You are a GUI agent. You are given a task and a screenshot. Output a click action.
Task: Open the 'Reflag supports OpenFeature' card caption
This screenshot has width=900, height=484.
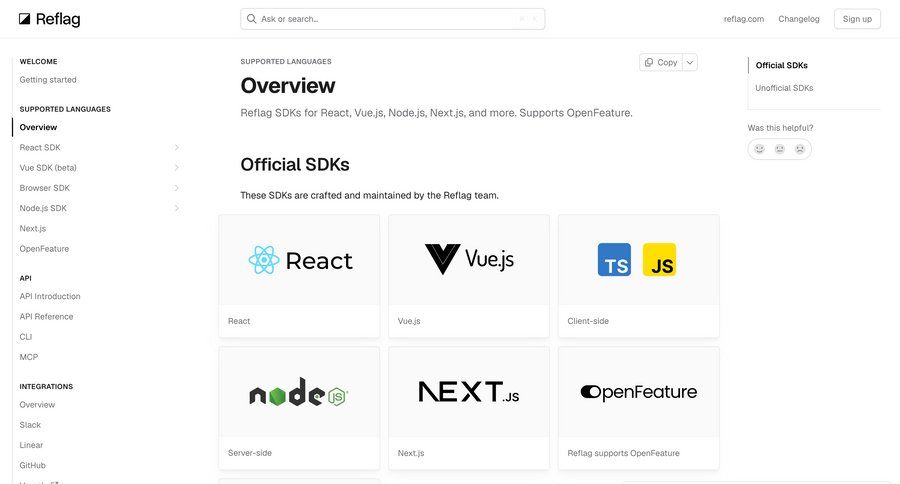(623, 453)
